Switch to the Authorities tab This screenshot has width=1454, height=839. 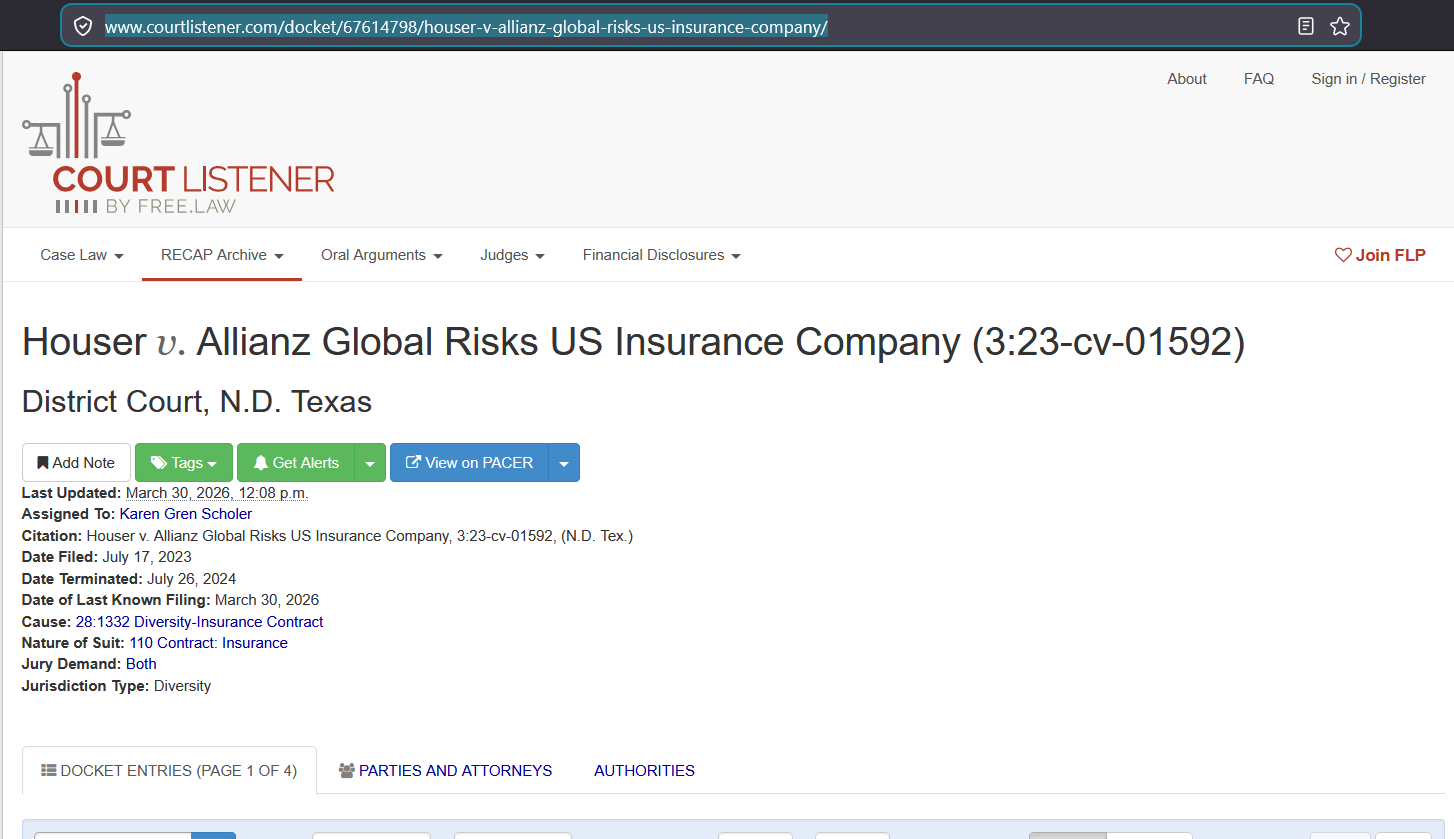(x=644, y=770)
